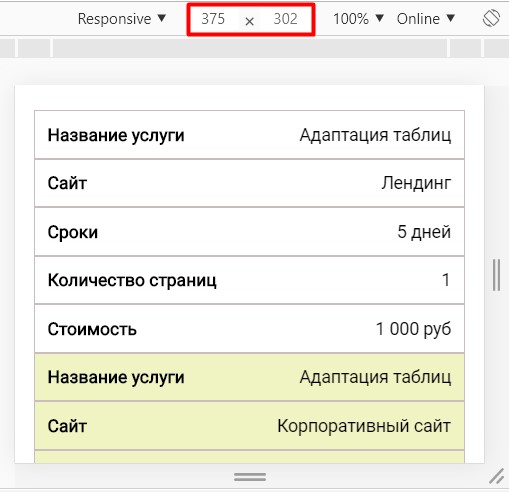Click 'Адаптация таблиц' in the yellow row
509x492 pixels.
pyautogui.click(x=375, y=377)
